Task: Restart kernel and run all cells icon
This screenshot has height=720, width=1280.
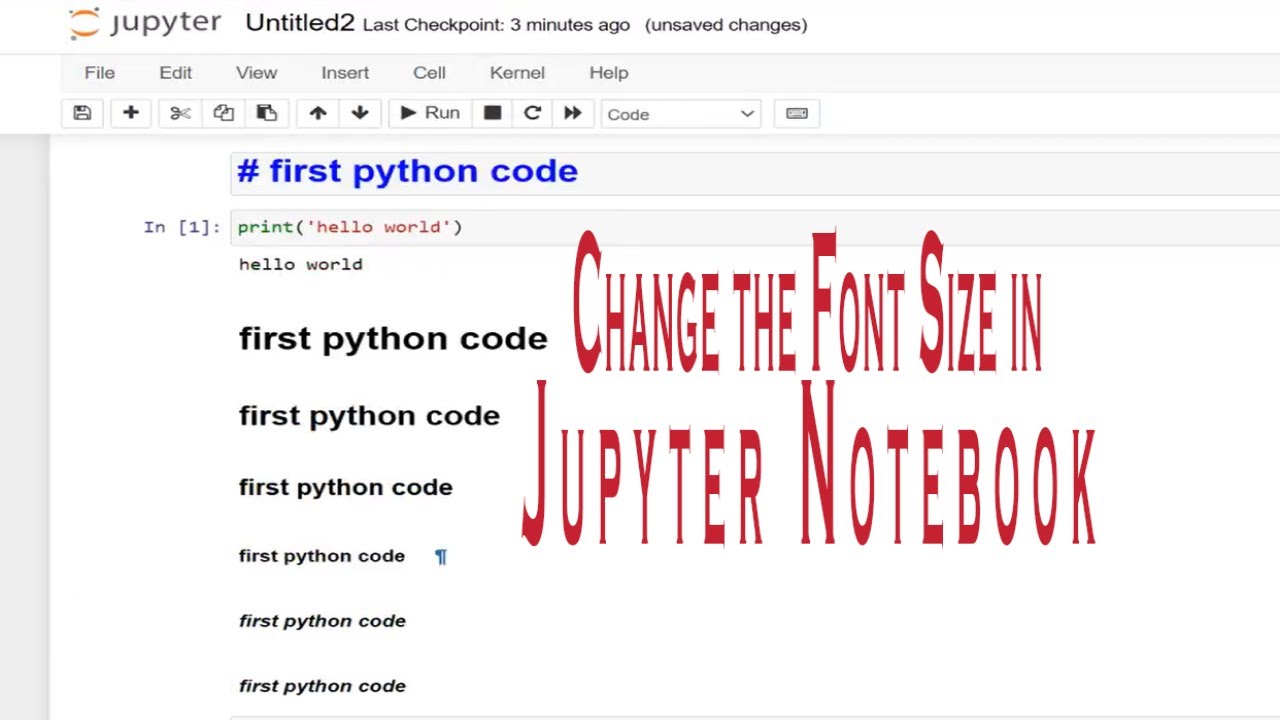Action: (x=572, y=113)
